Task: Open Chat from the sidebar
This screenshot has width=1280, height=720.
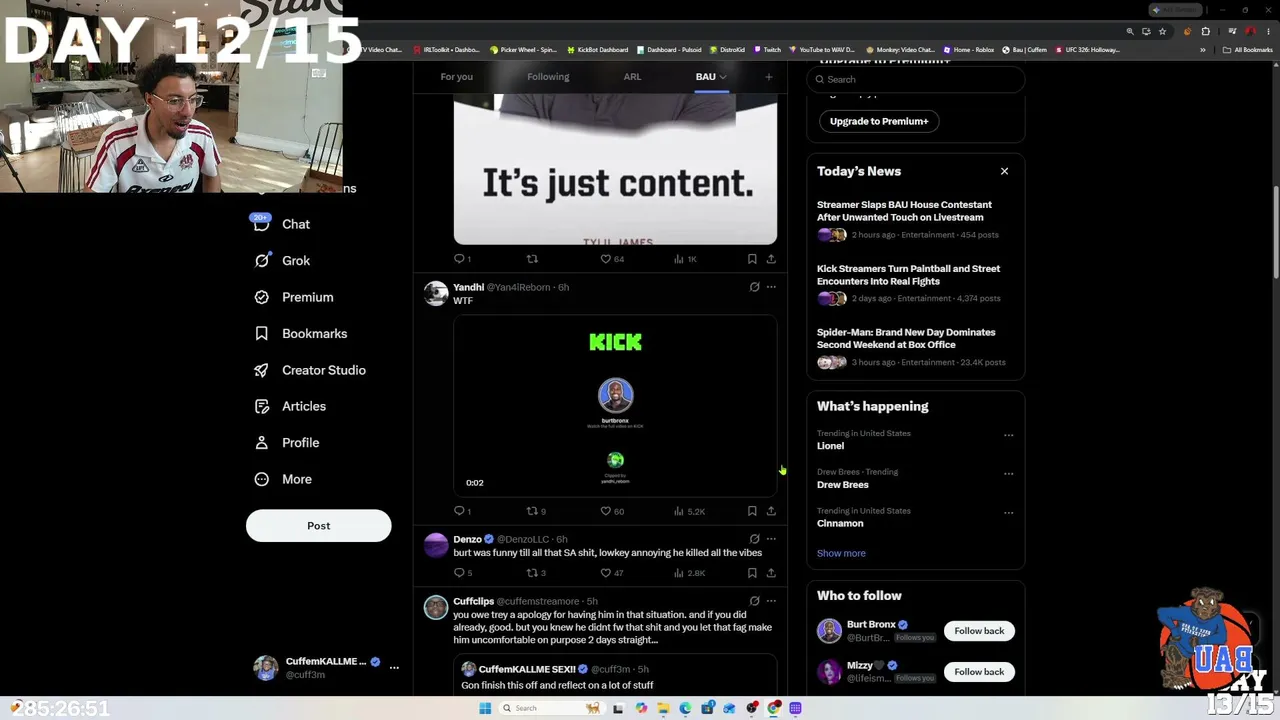Action: [281, 224]
